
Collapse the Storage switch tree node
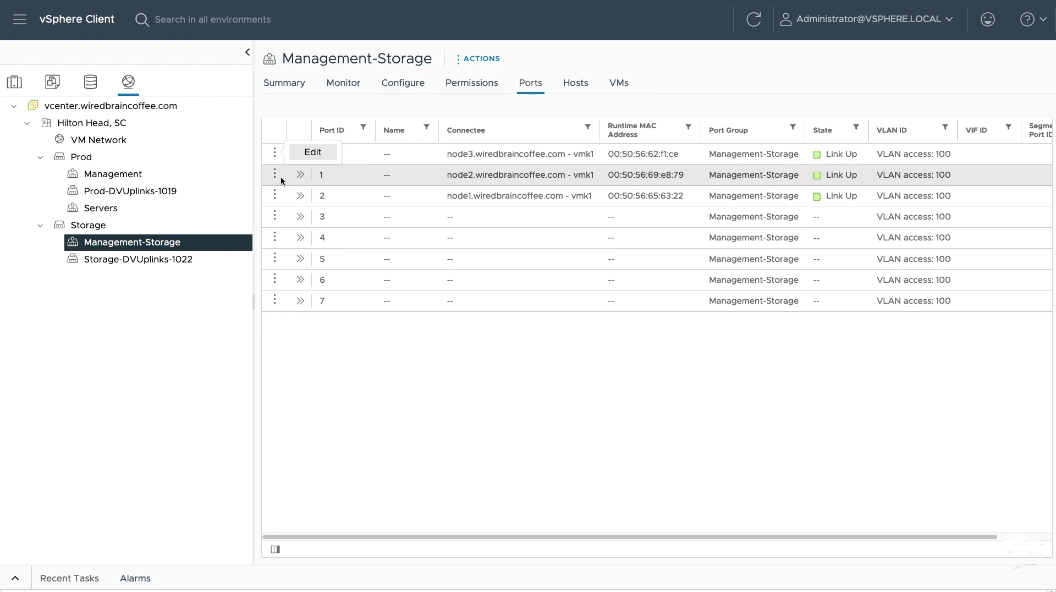[41, 225]
